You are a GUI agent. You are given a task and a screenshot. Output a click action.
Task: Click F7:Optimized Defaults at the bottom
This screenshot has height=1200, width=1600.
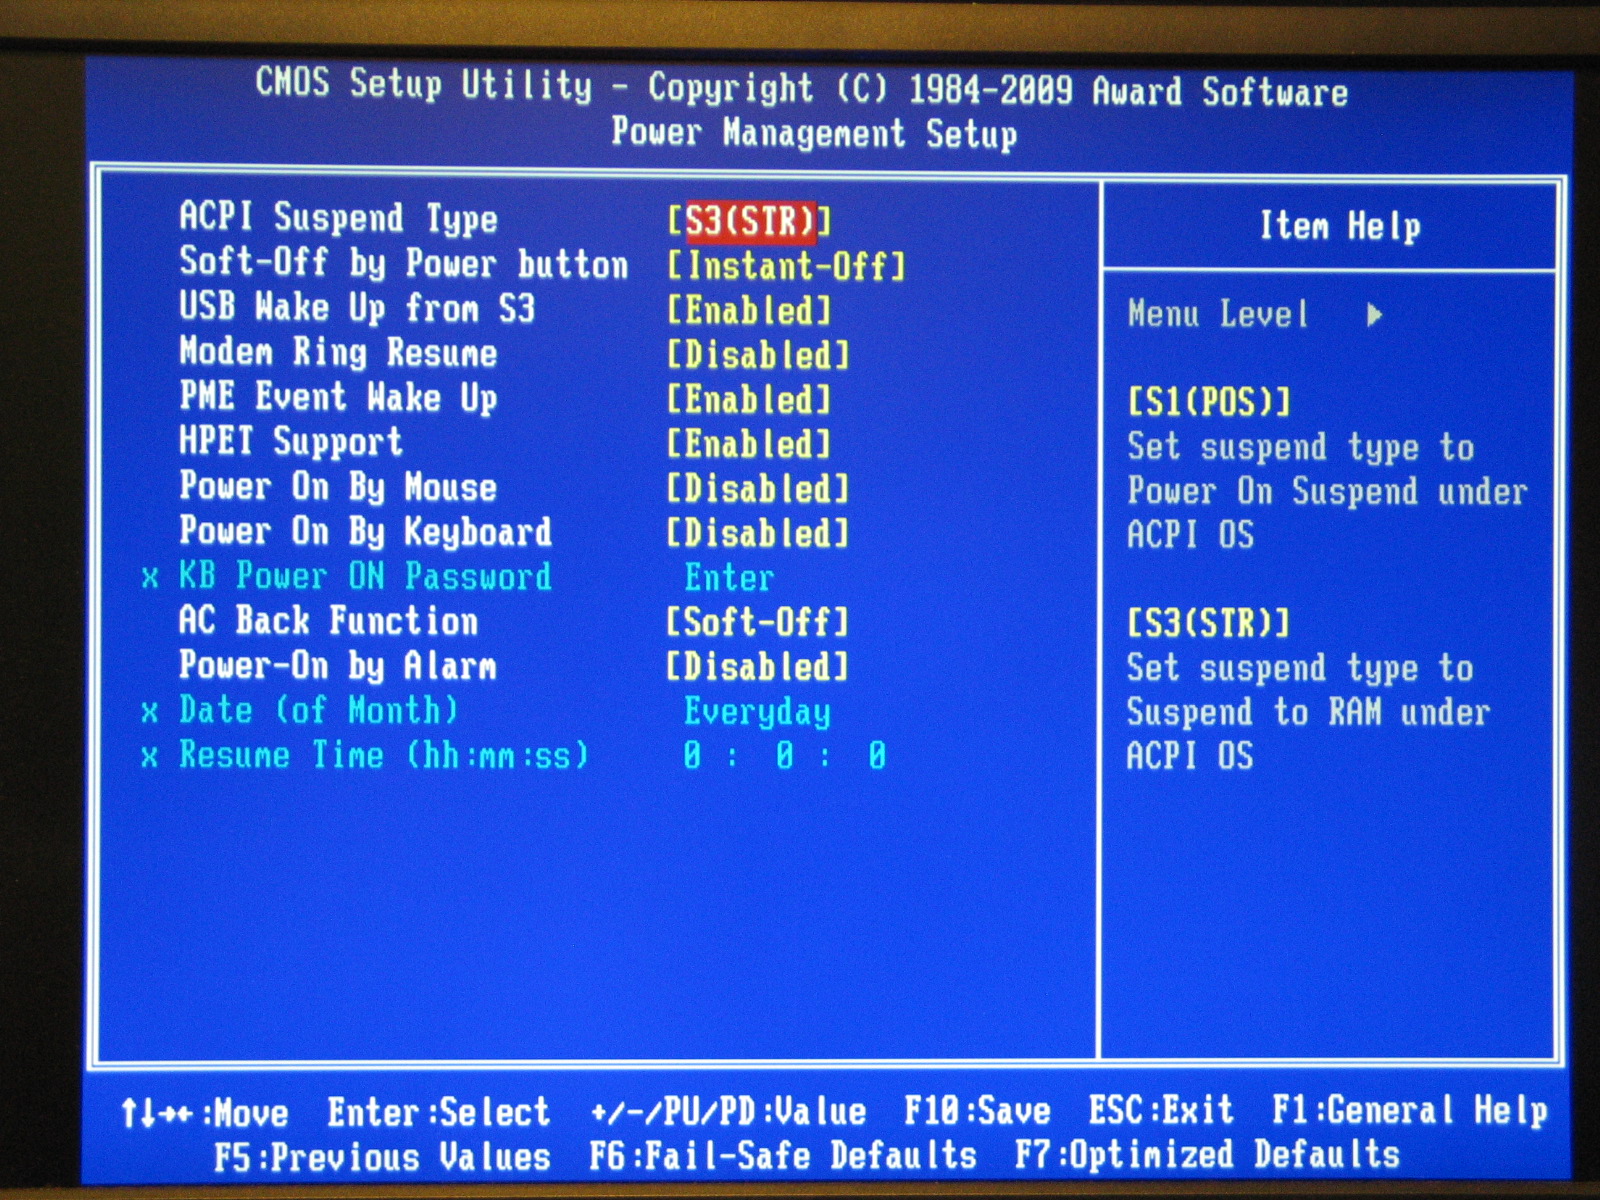point(1206,1155)
